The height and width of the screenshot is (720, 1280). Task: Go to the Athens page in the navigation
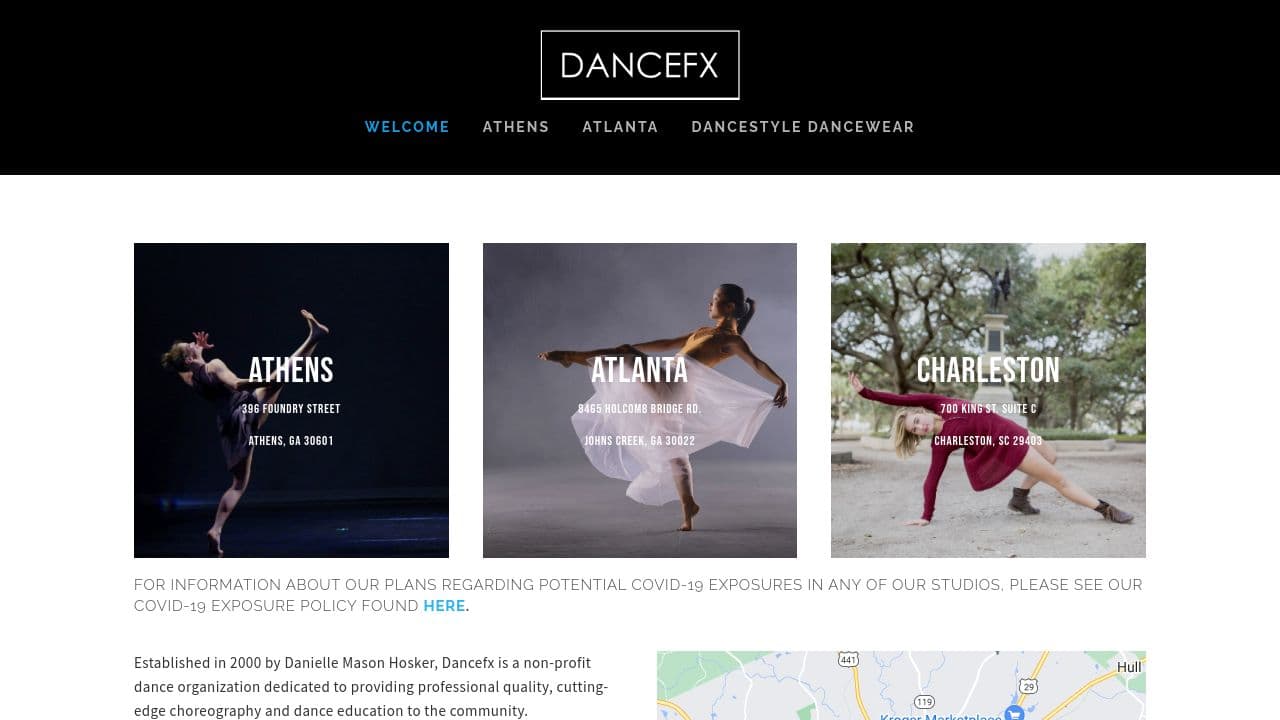pos(516,127)
